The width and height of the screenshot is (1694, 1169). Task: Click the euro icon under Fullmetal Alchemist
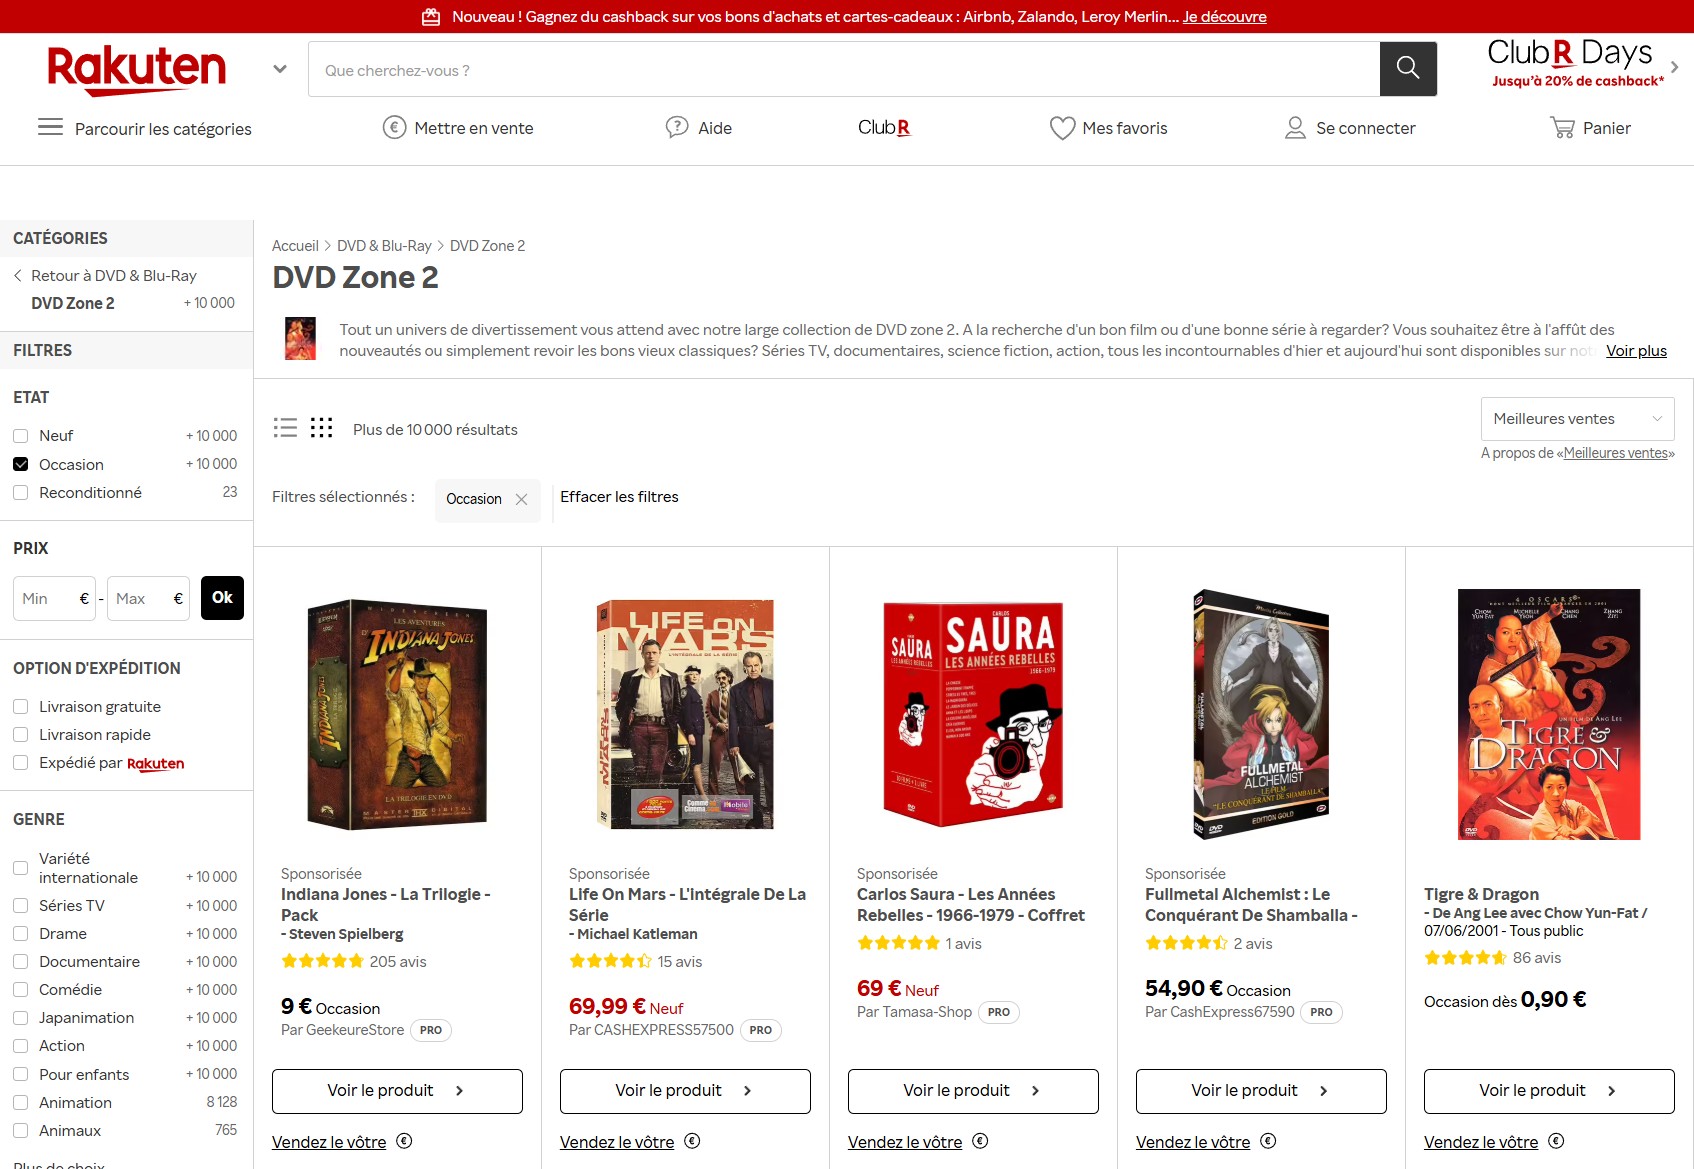1268,1141
